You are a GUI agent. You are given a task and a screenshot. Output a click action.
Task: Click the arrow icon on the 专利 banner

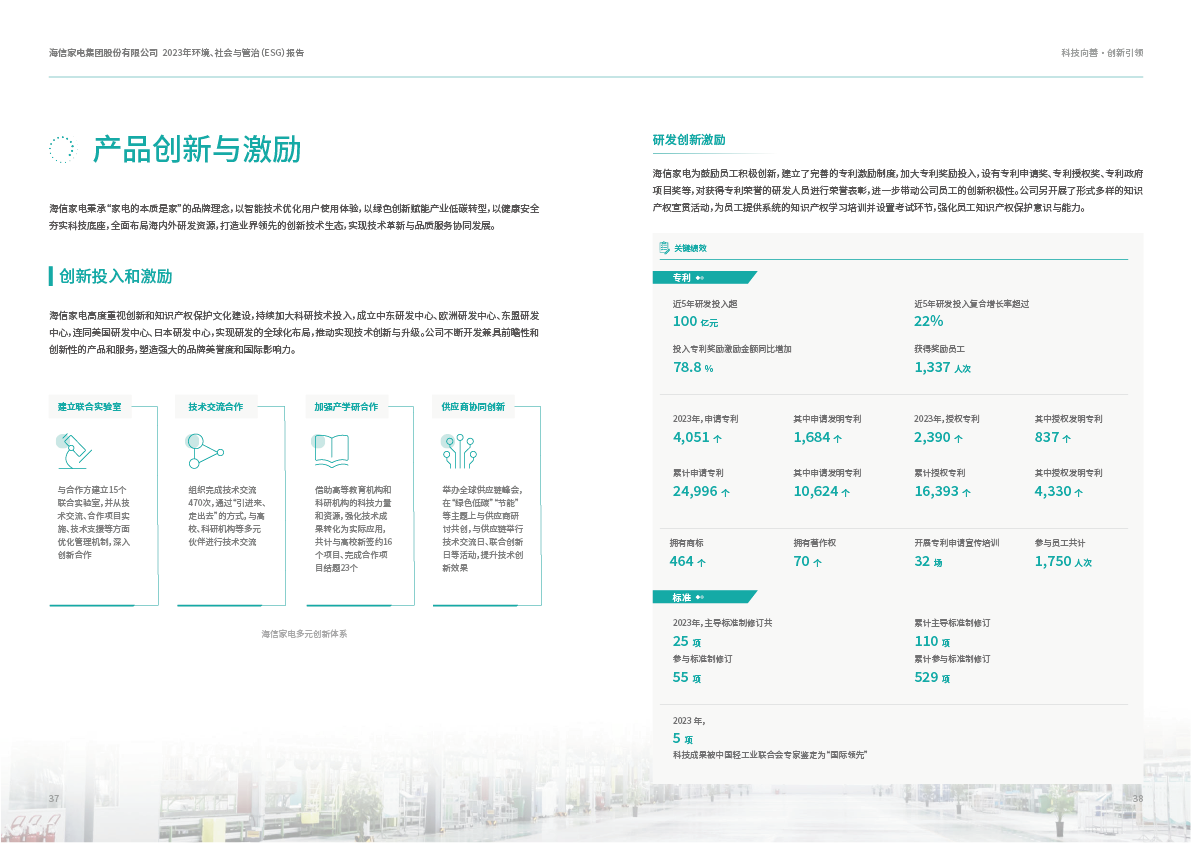coord(701,277)
